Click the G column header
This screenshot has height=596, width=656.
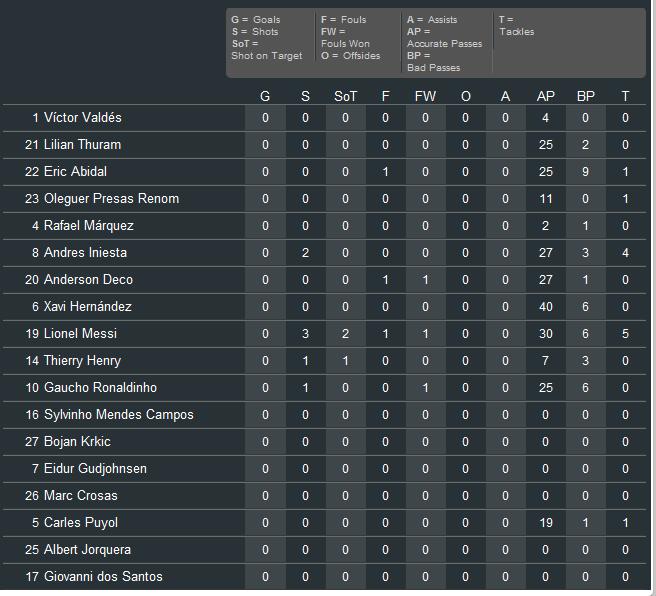coord(265,96)
